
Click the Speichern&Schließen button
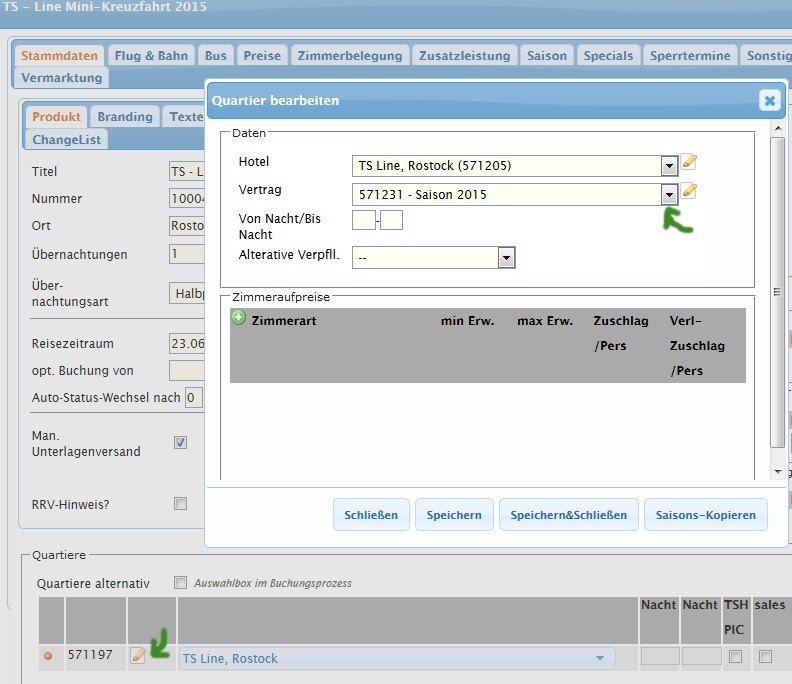coord(568,515)
